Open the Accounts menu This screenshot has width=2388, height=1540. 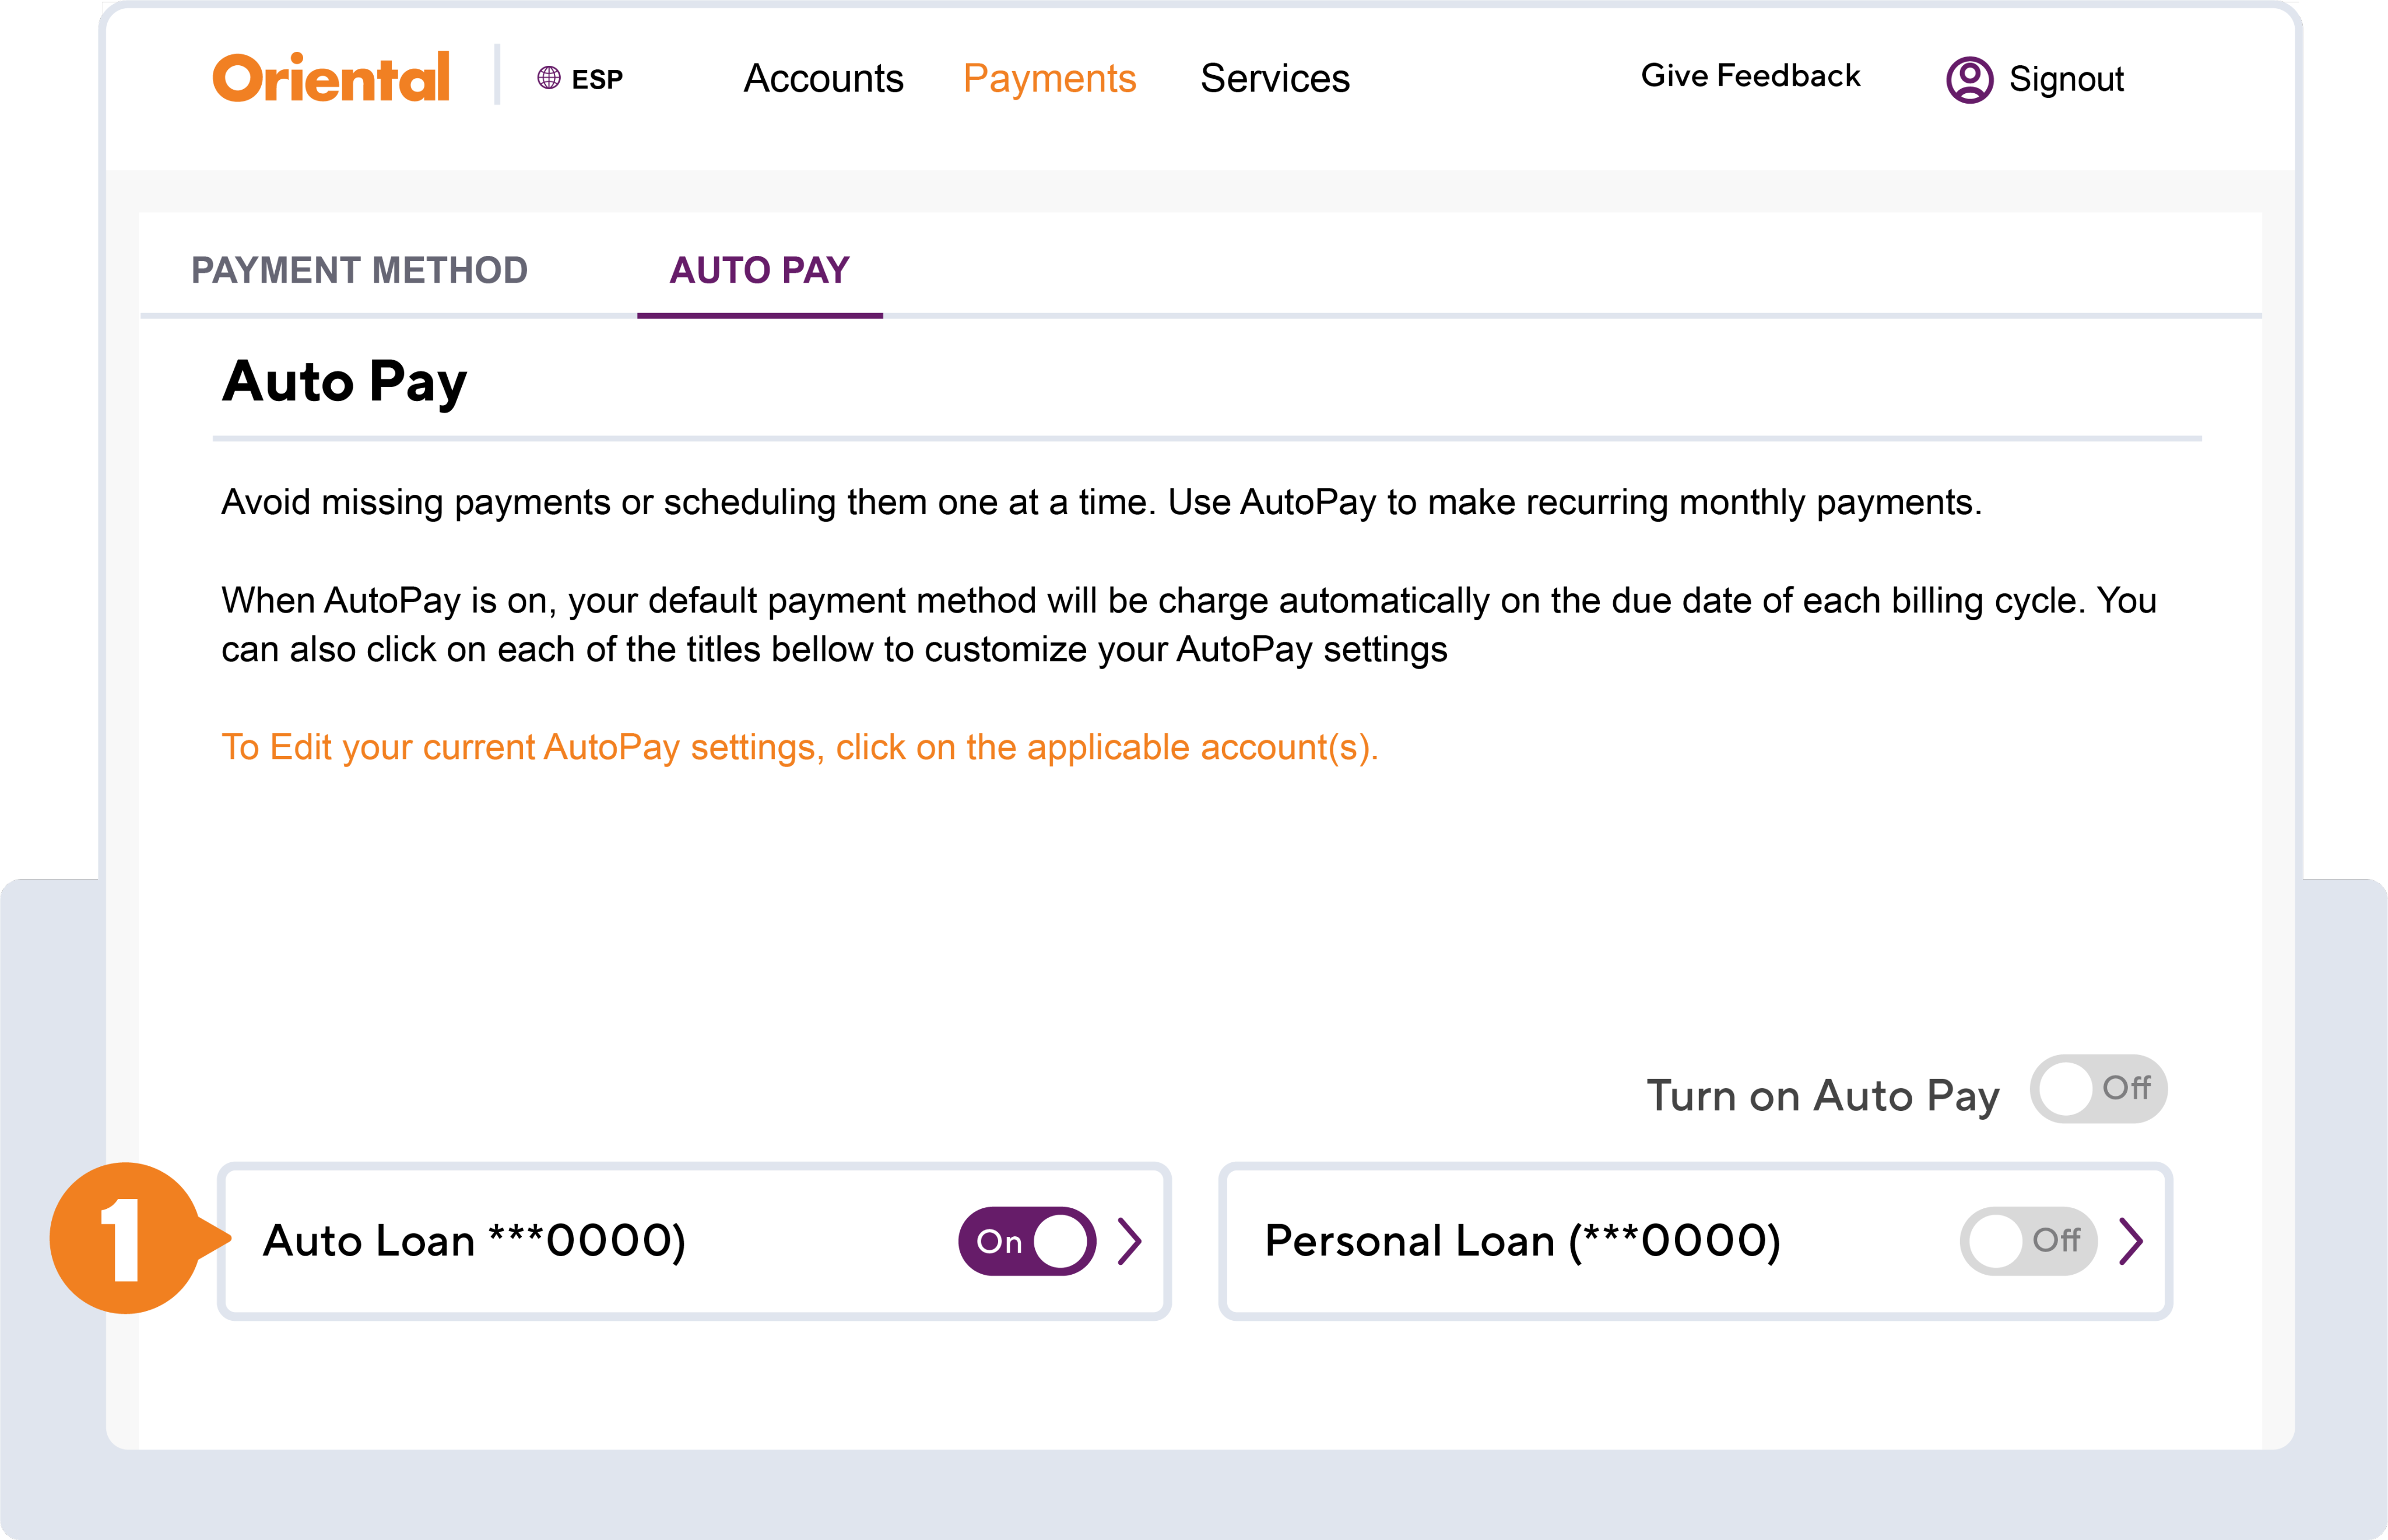[x=823, y=78]
